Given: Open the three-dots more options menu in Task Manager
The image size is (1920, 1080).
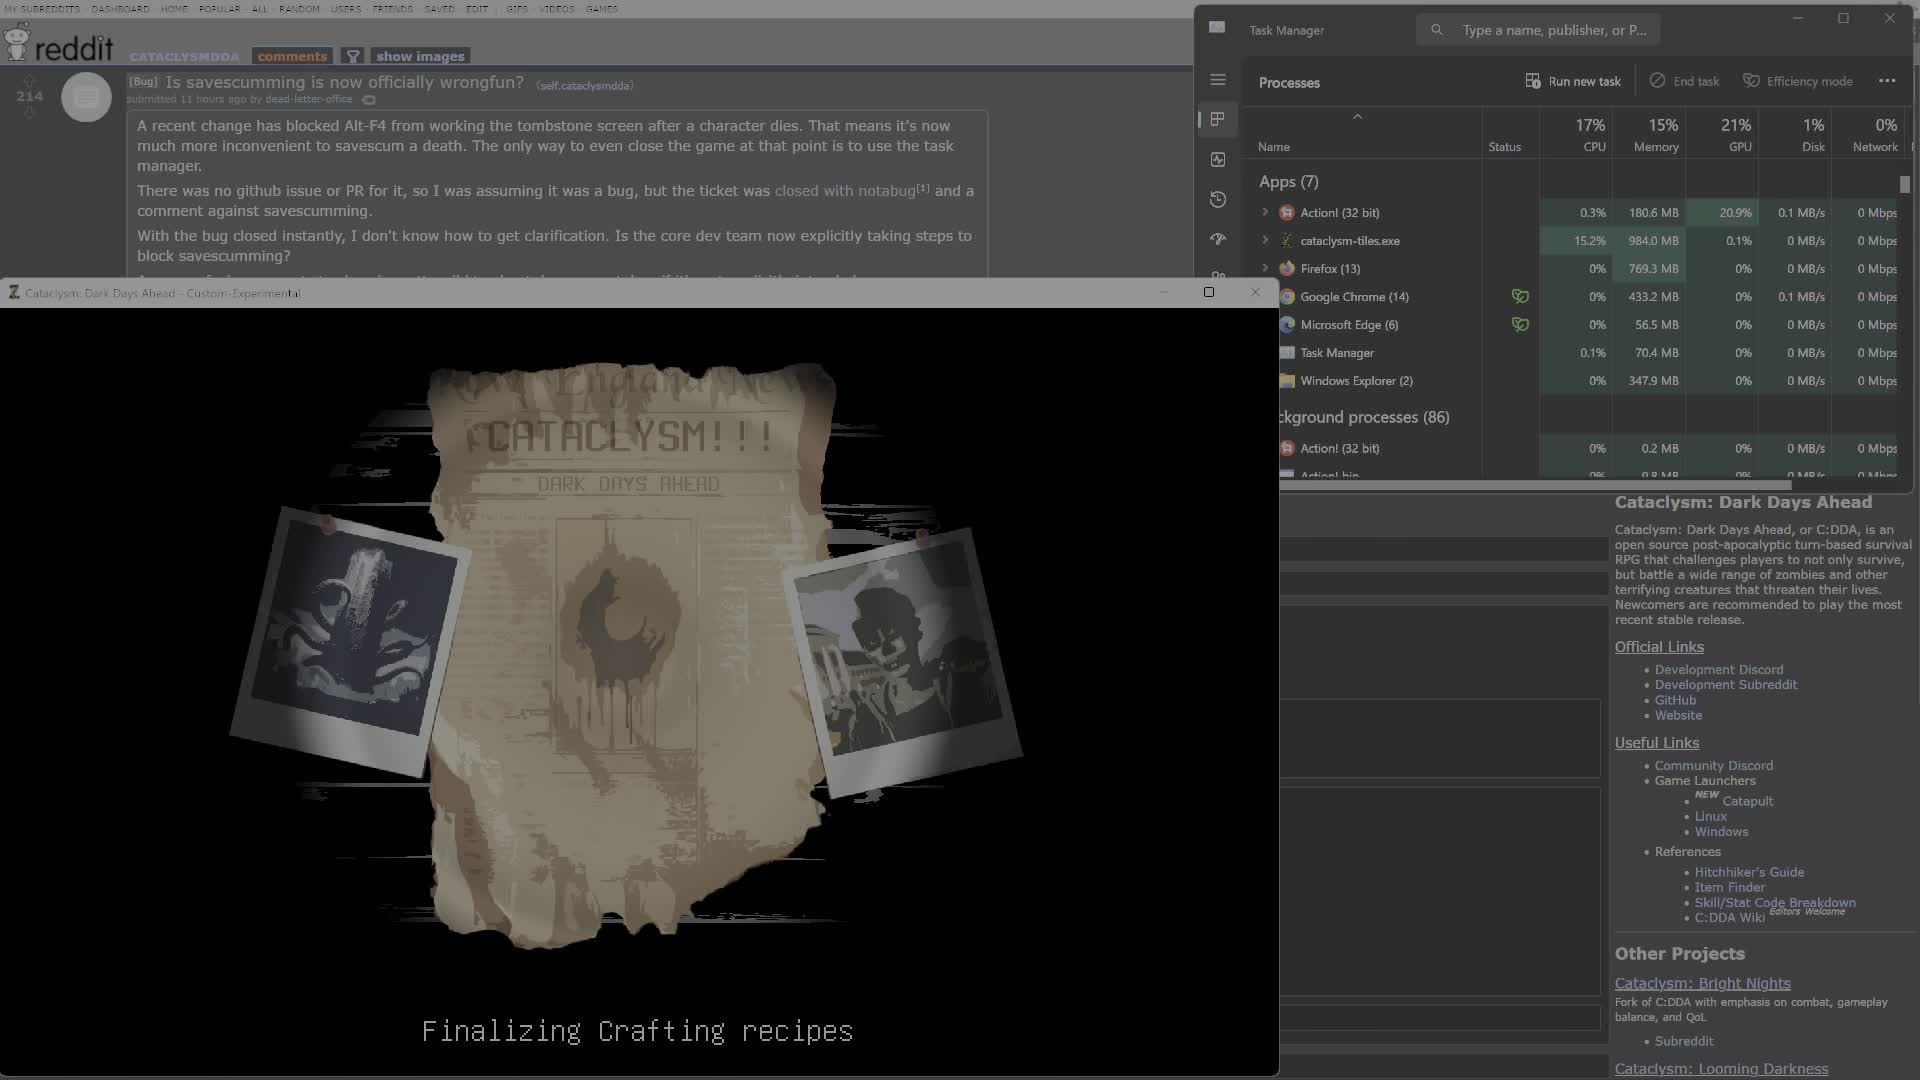Looking at the screenshot, I should pyautogui.click(x=1887, y=81).
